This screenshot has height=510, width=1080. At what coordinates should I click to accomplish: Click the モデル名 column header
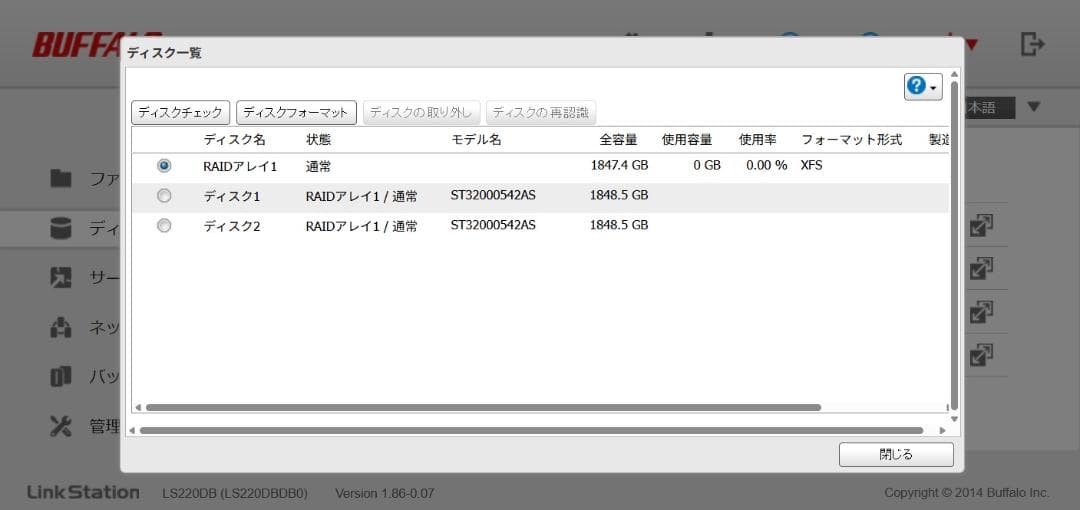tap(476, 140)
